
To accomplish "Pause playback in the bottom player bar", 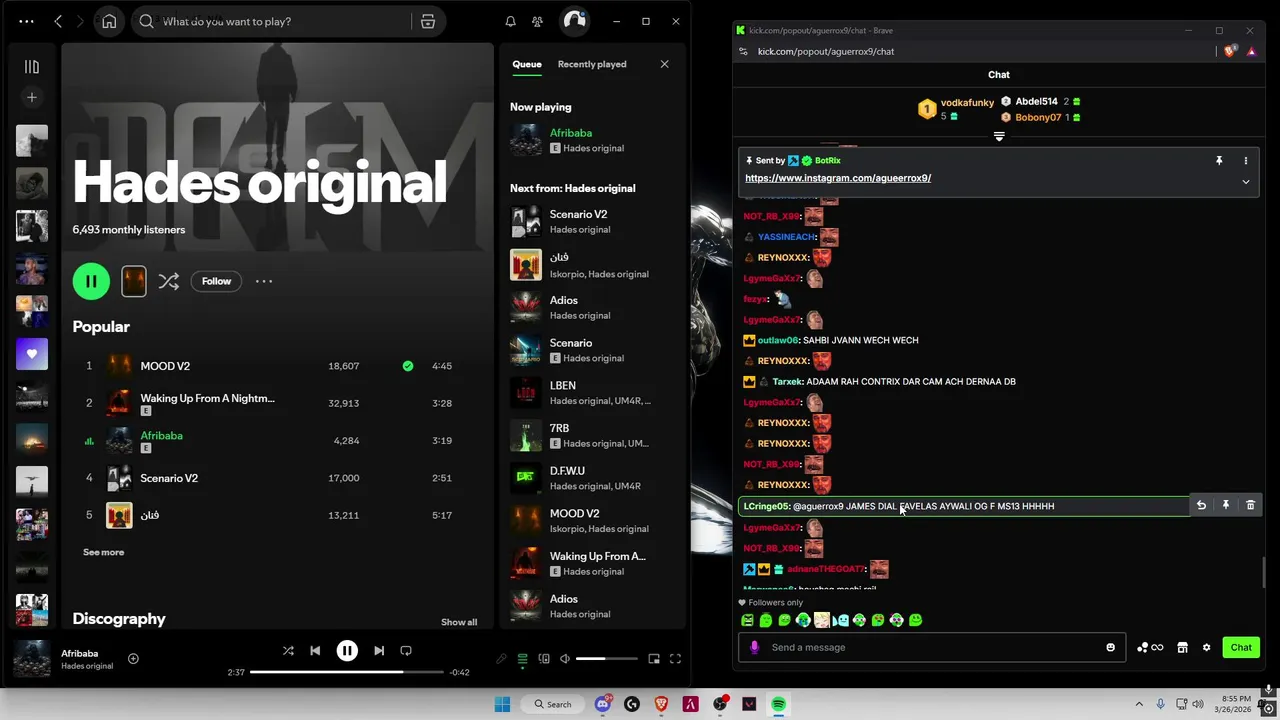I will click(x=347, y=651).
